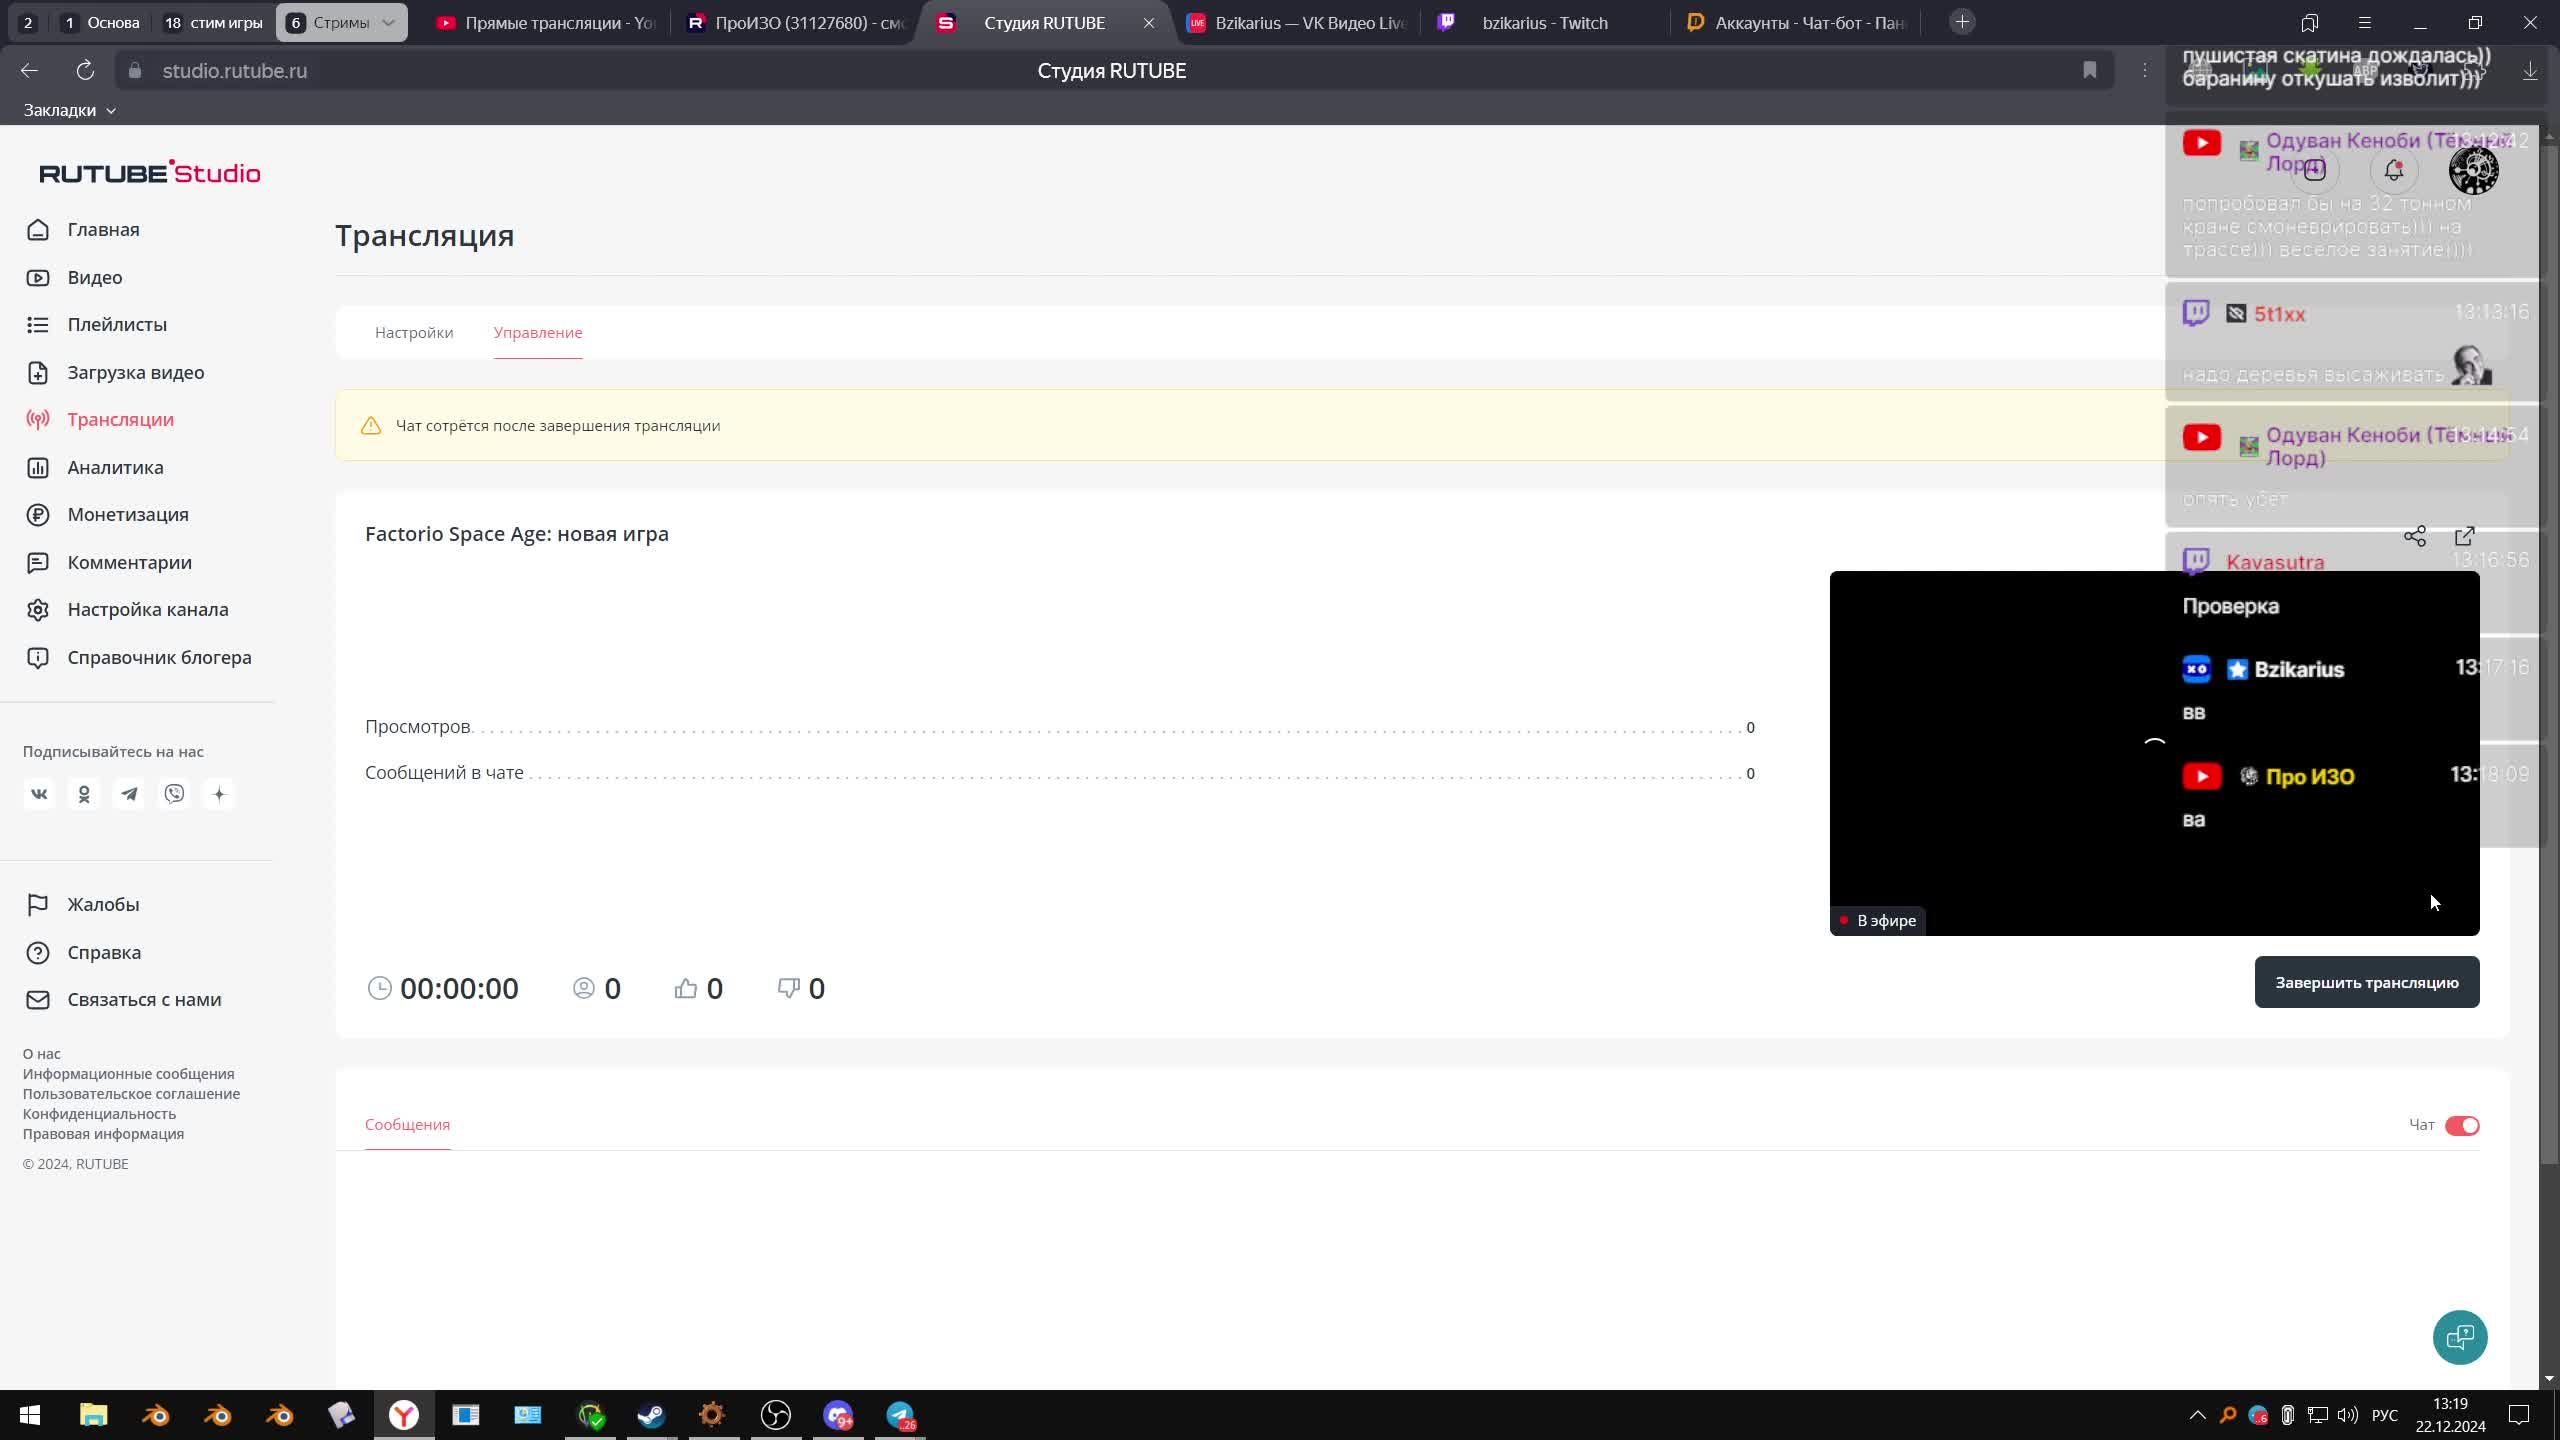Click the VK social icon in the sidebar
Screen dimensions: 2560x1440
[39, 794]
